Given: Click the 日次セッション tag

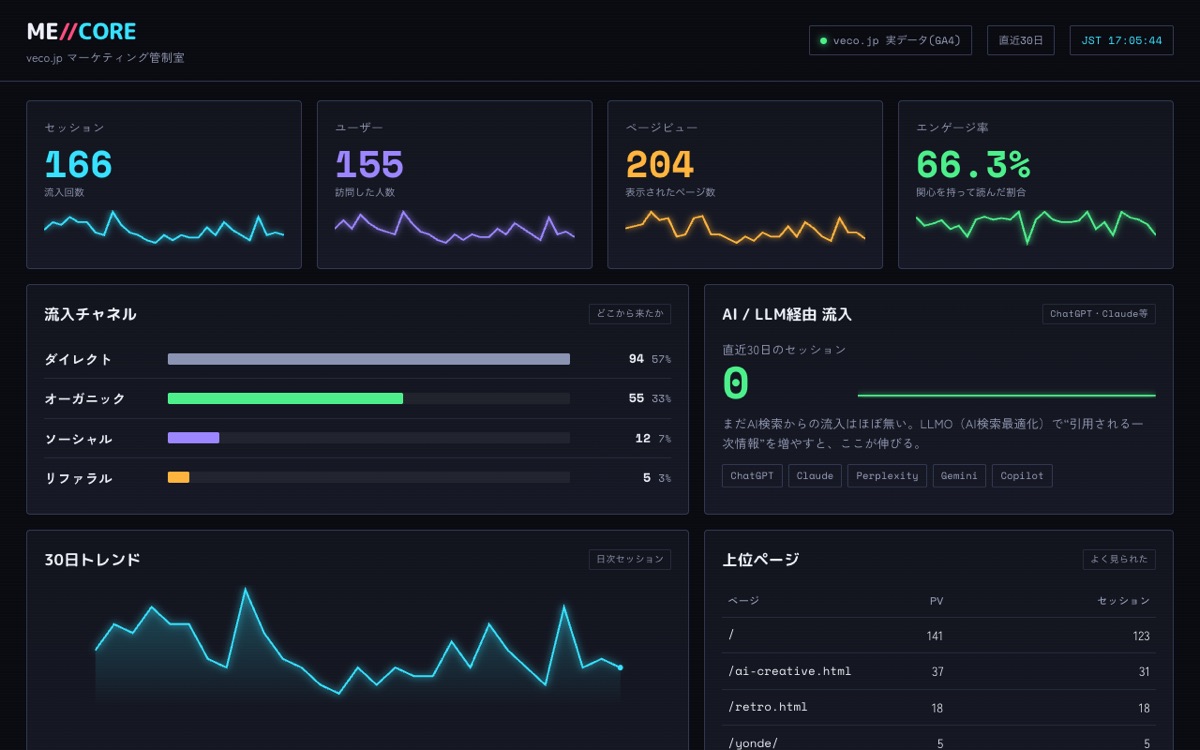Looking at the screenshot, I should [x=630, y=559].
